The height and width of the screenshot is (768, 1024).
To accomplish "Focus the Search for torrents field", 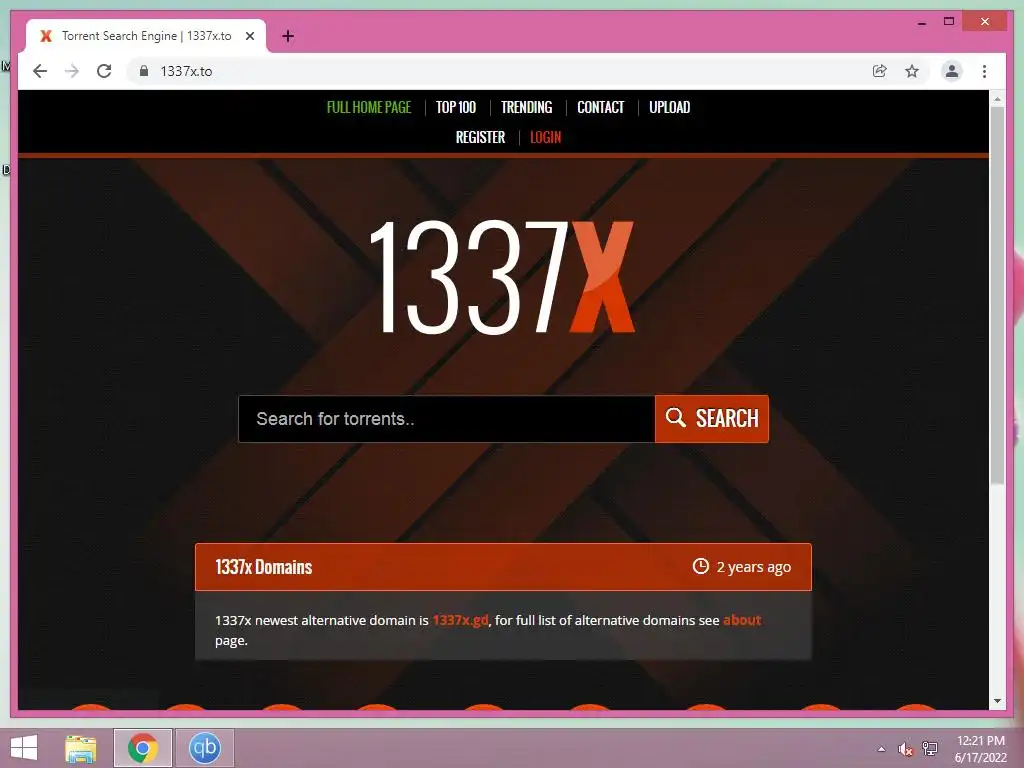I will 447,419.
